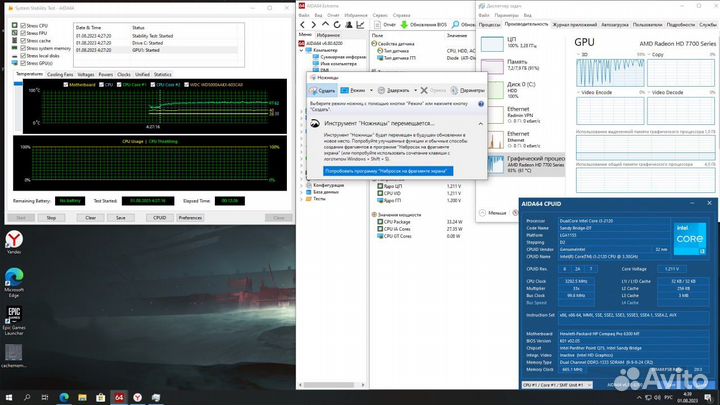The width and height of the screenshot is (720, 405).
Task: Open the Избранное tab in AIDA64 sidebar
Action: click(x=328, y=35)
